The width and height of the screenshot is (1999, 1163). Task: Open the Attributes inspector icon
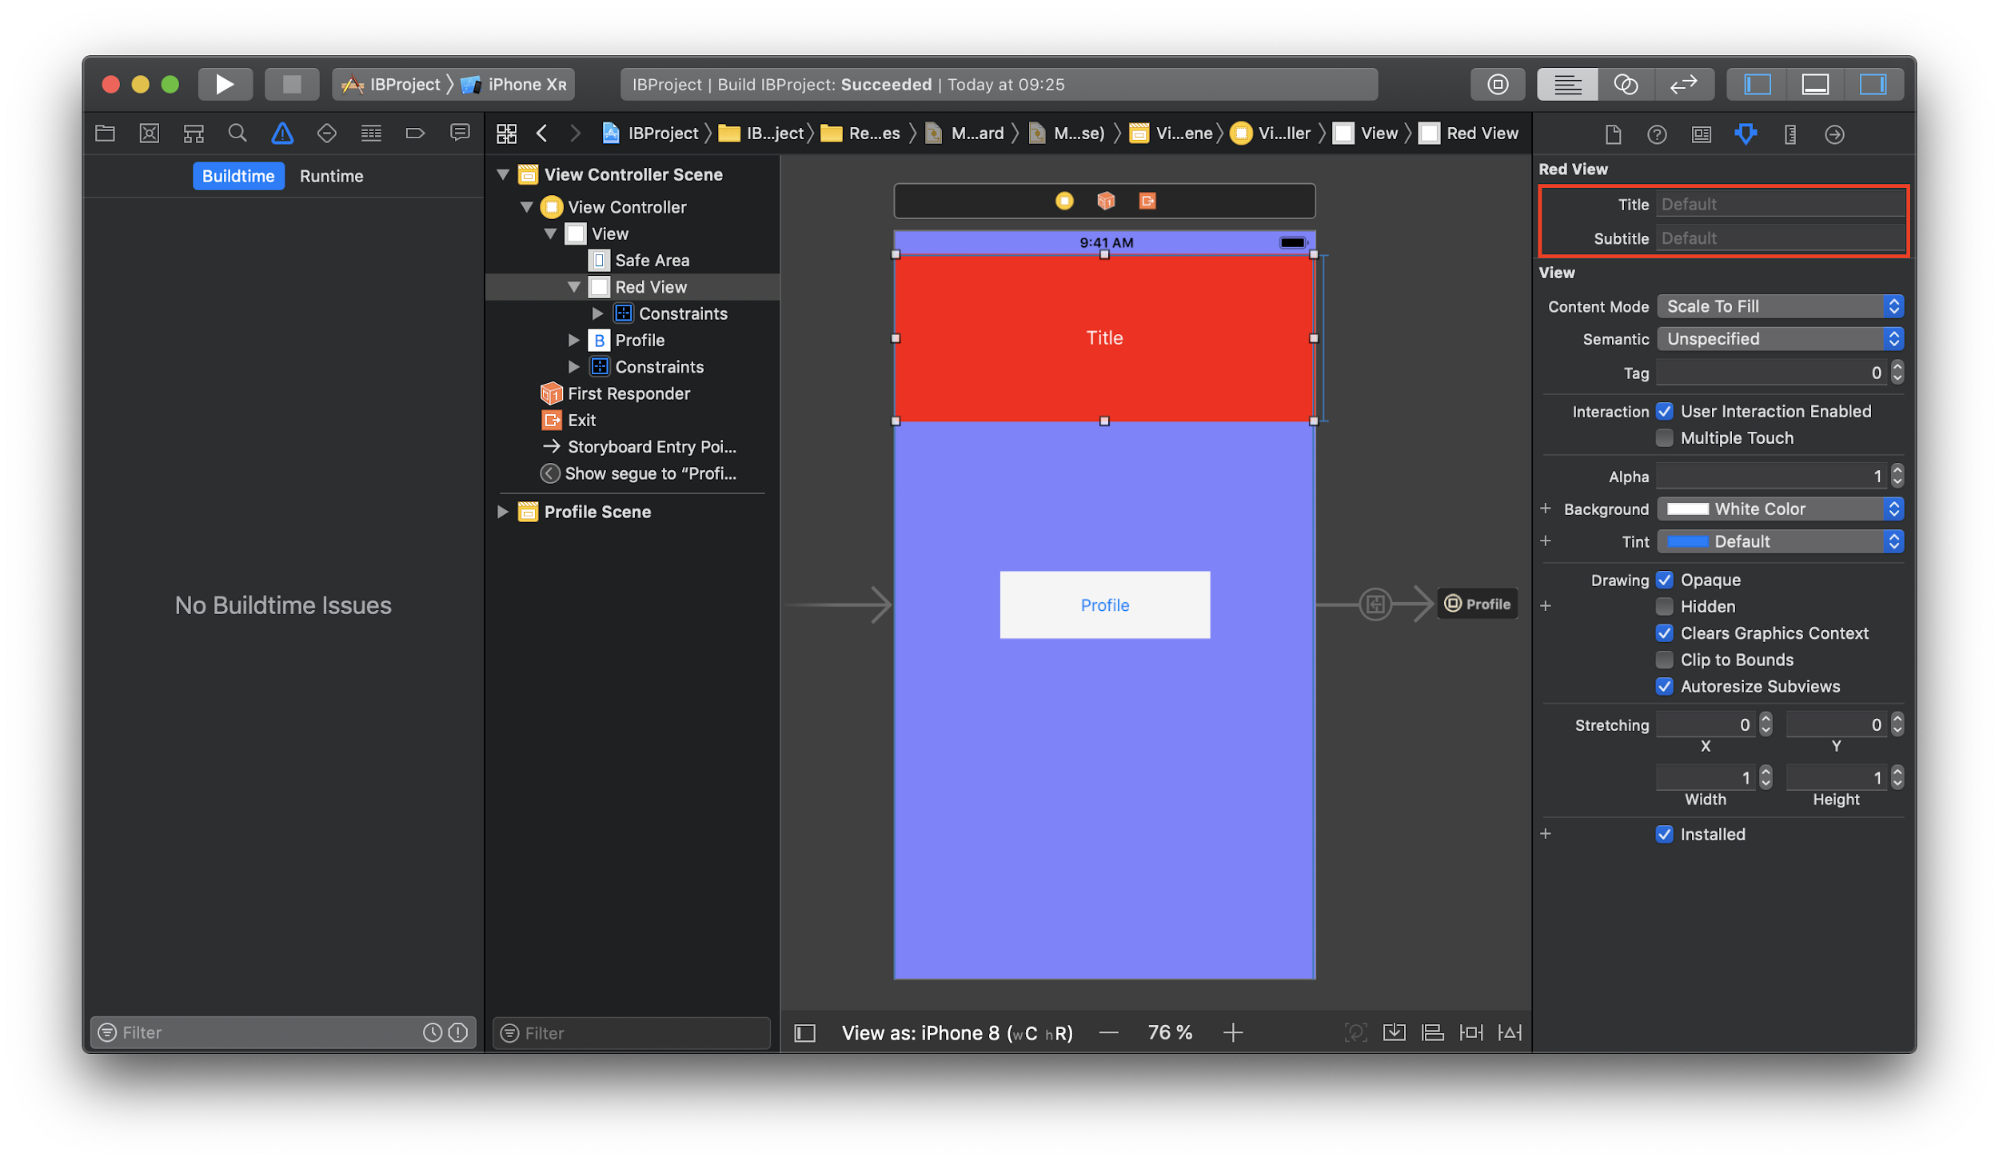point(1745,133)
